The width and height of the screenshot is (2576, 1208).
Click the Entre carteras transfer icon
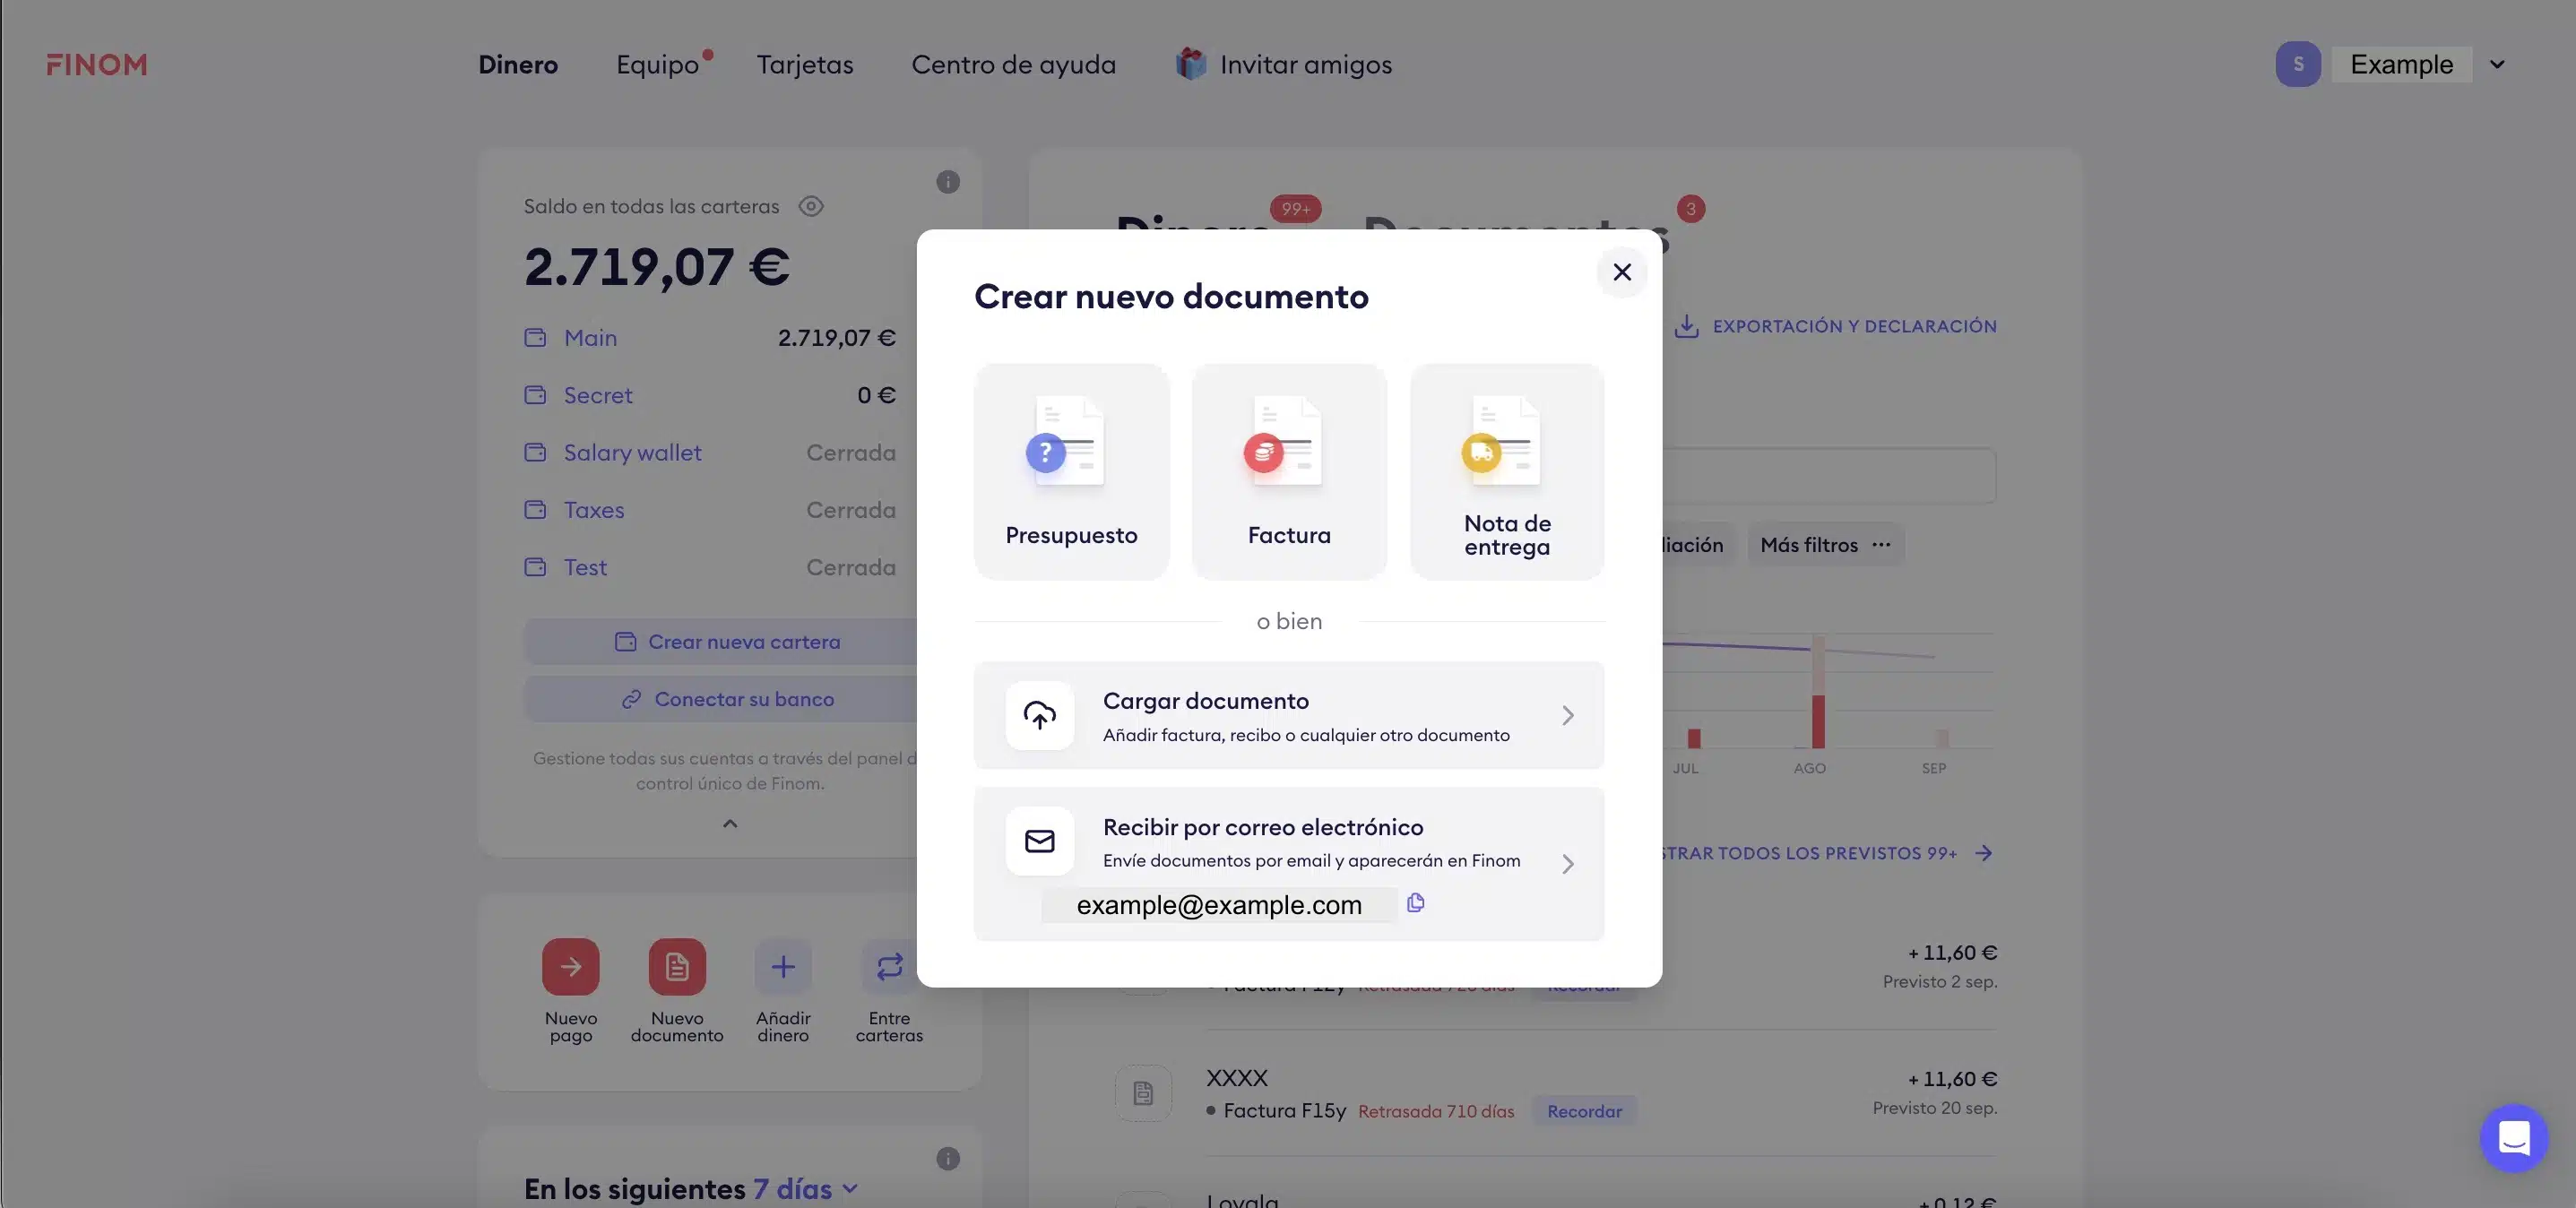(x=889, y=966)
